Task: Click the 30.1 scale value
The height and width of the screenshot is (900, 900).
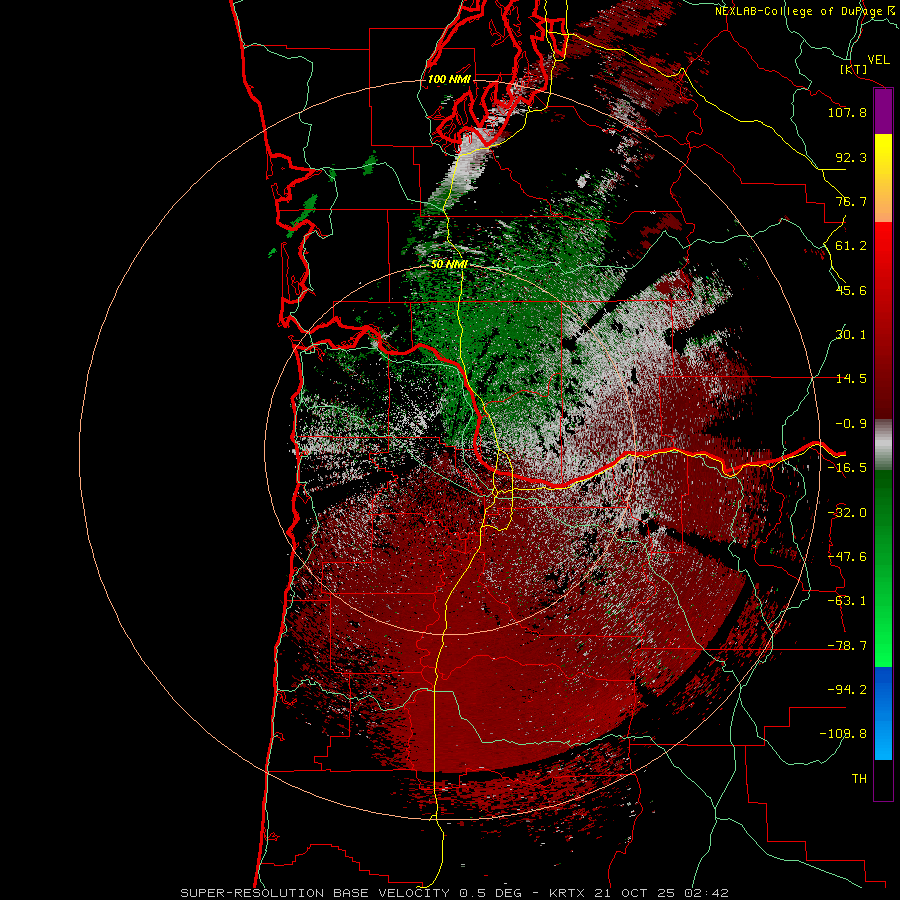Action: pyautogui.click(x=851, y=335)
